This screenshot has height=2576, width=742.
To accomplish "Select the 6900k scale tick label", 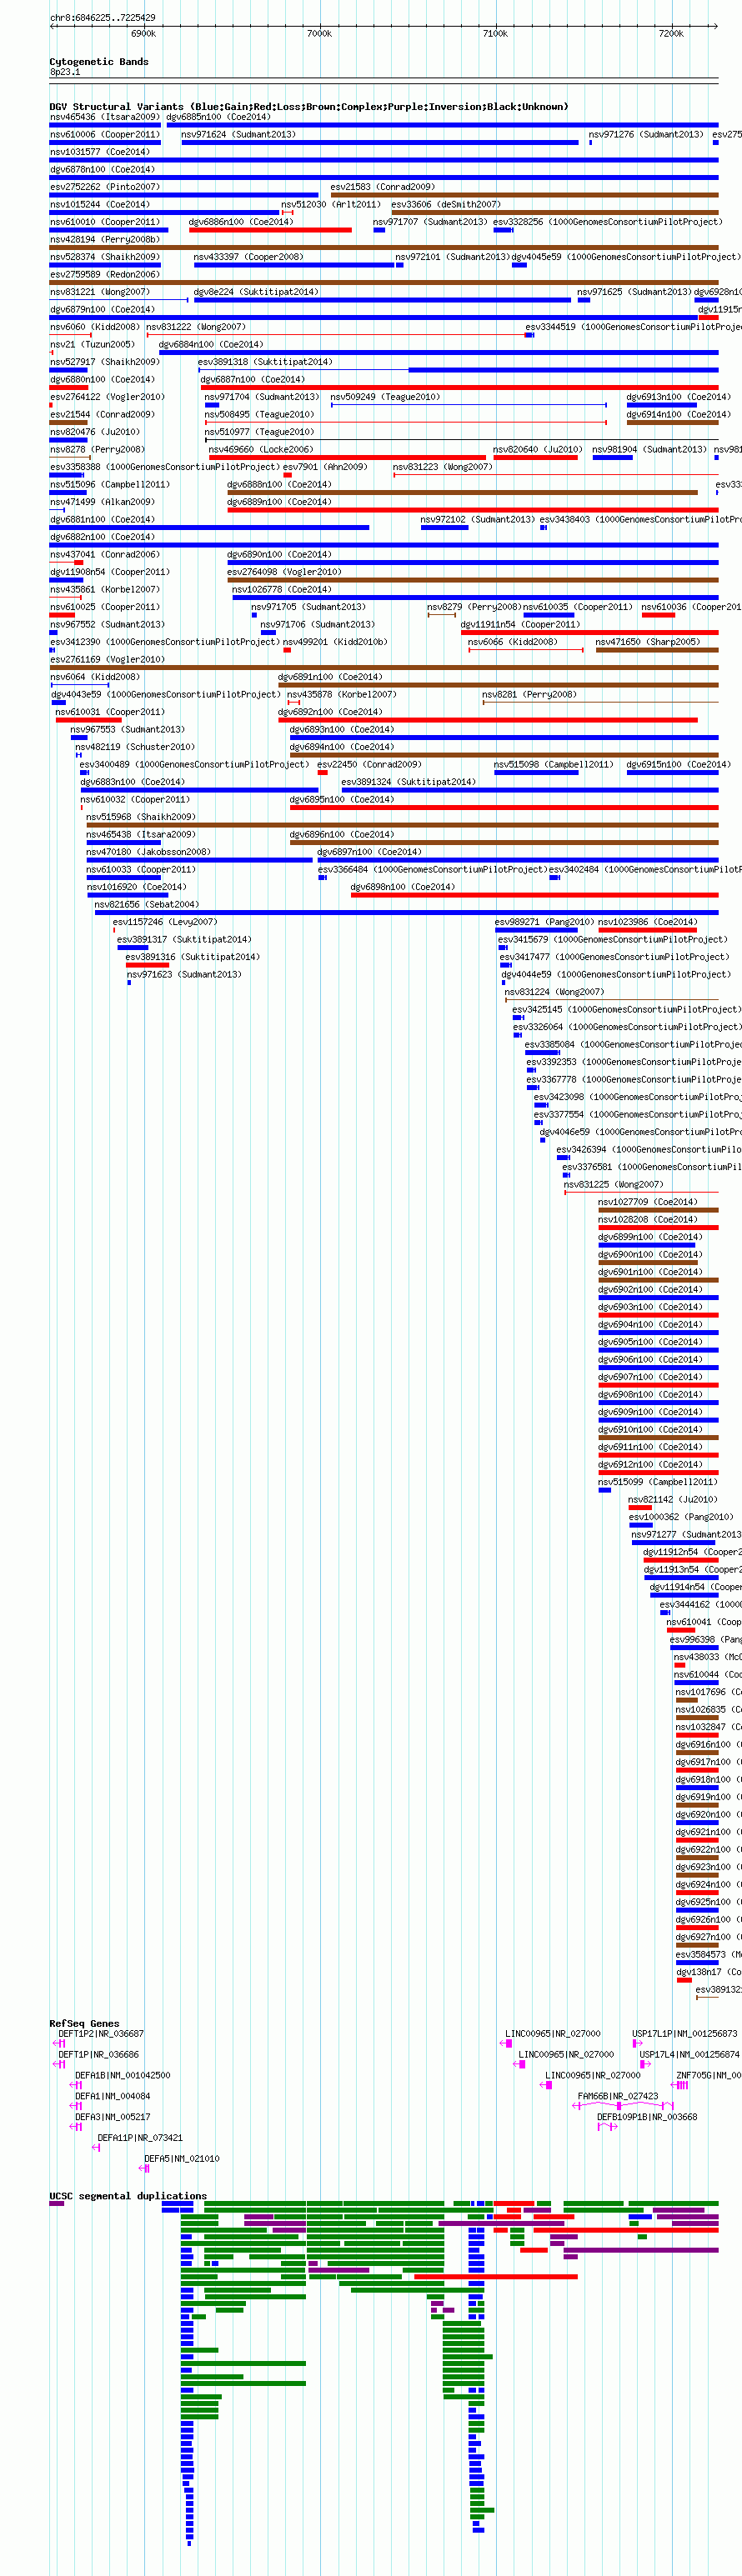I will tap(143, 34).
